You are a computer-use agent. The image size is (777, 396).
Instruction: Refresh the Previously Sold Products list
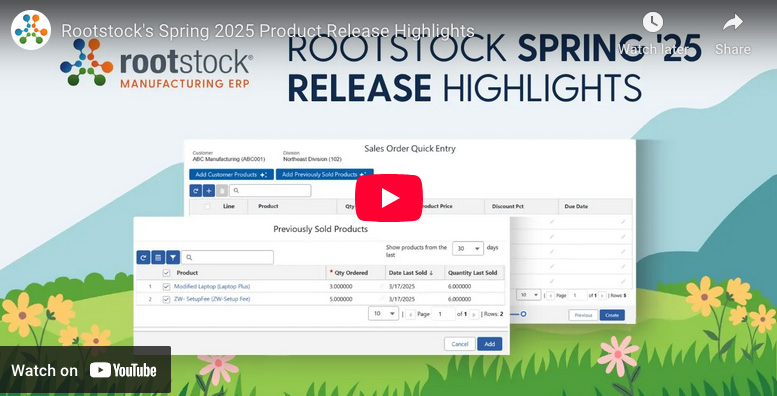pyautogui.click(x=143, y=257)
